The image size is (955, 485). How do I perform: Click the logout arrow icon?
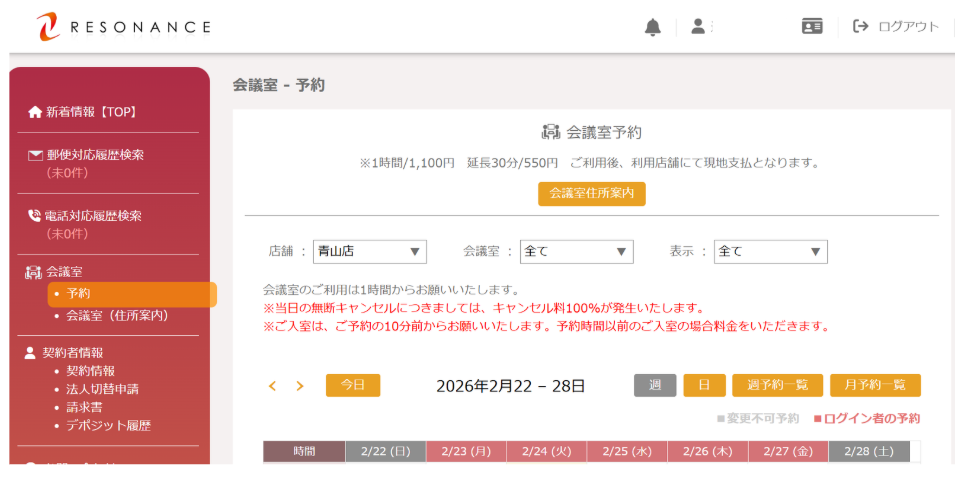[x=860, y=26]
